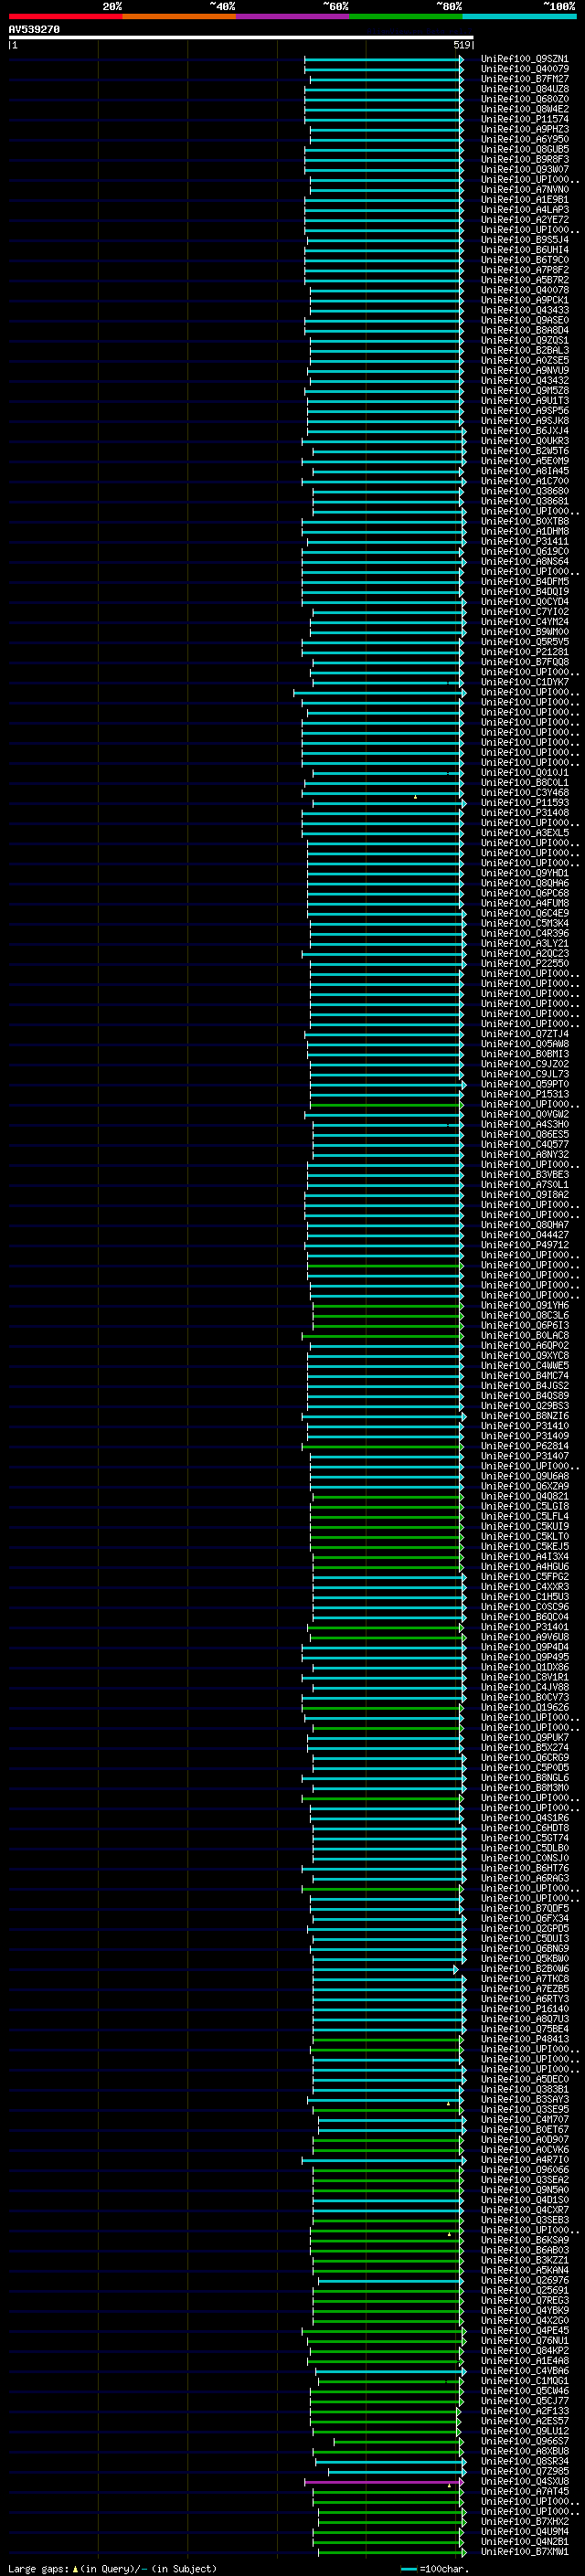Viewport: 585px width, 2576px height.
Task: Select hit label UniRef100_Q43433
Action: pyautogui.click(x=525, y=310)
